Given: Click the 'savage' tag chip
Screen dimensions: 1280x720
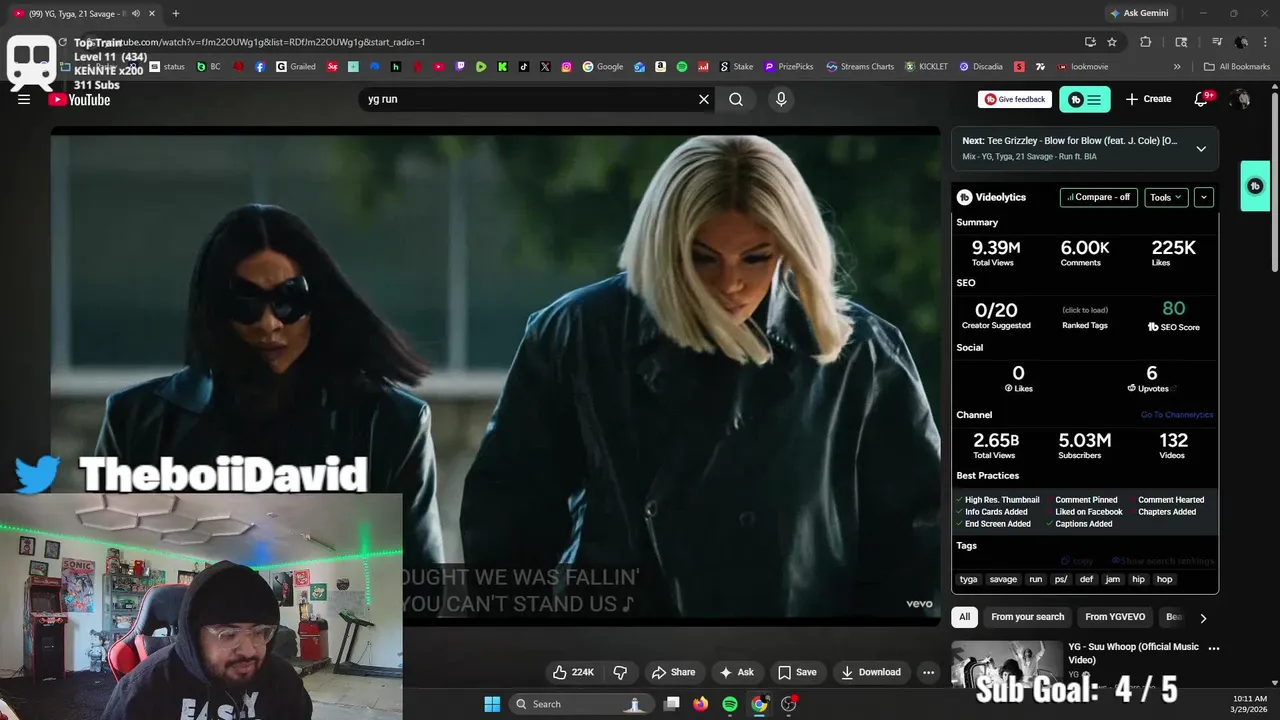Looking at the screenshot, I should pyautogui.click(x=1003, y=579).
